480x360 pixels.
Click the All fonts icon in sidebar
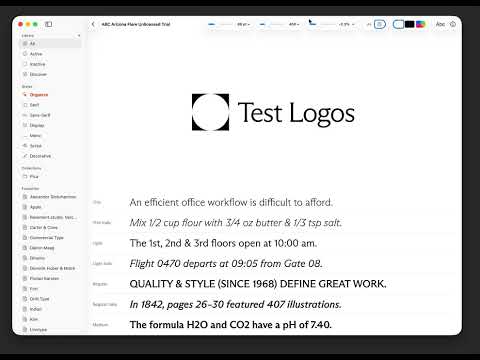25,44
